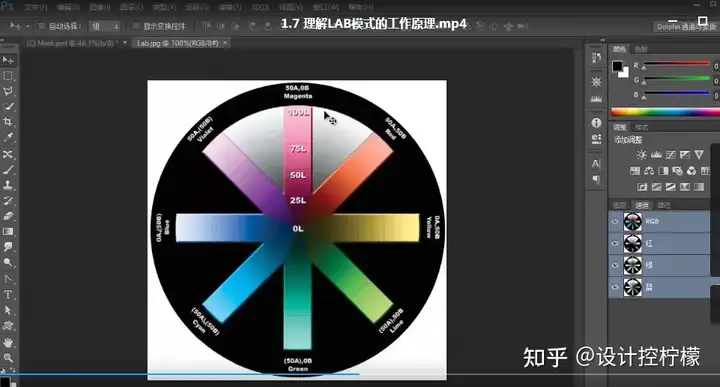
Task: Add a Levels adjustment in the Adjustments panel
Action: (x=656, y=155)
